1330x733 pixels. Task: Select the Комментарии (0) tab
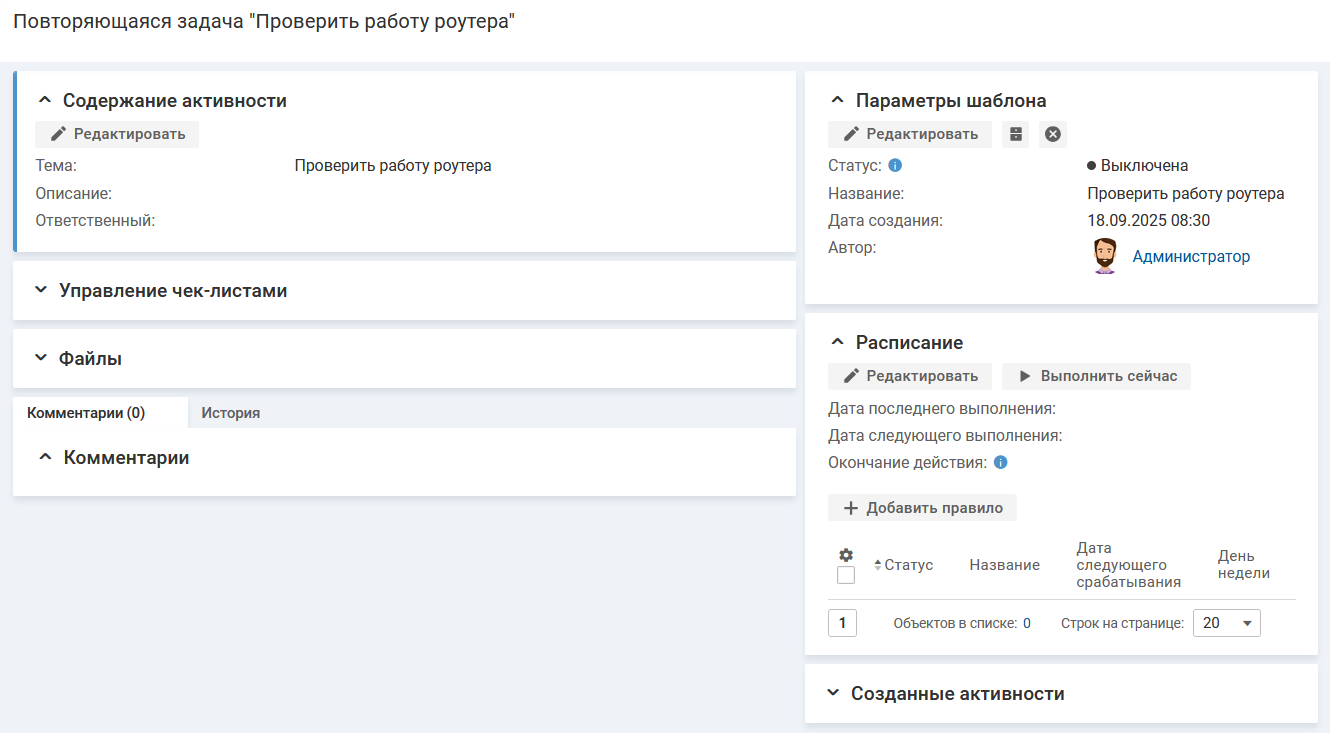[x=86, y=412]
